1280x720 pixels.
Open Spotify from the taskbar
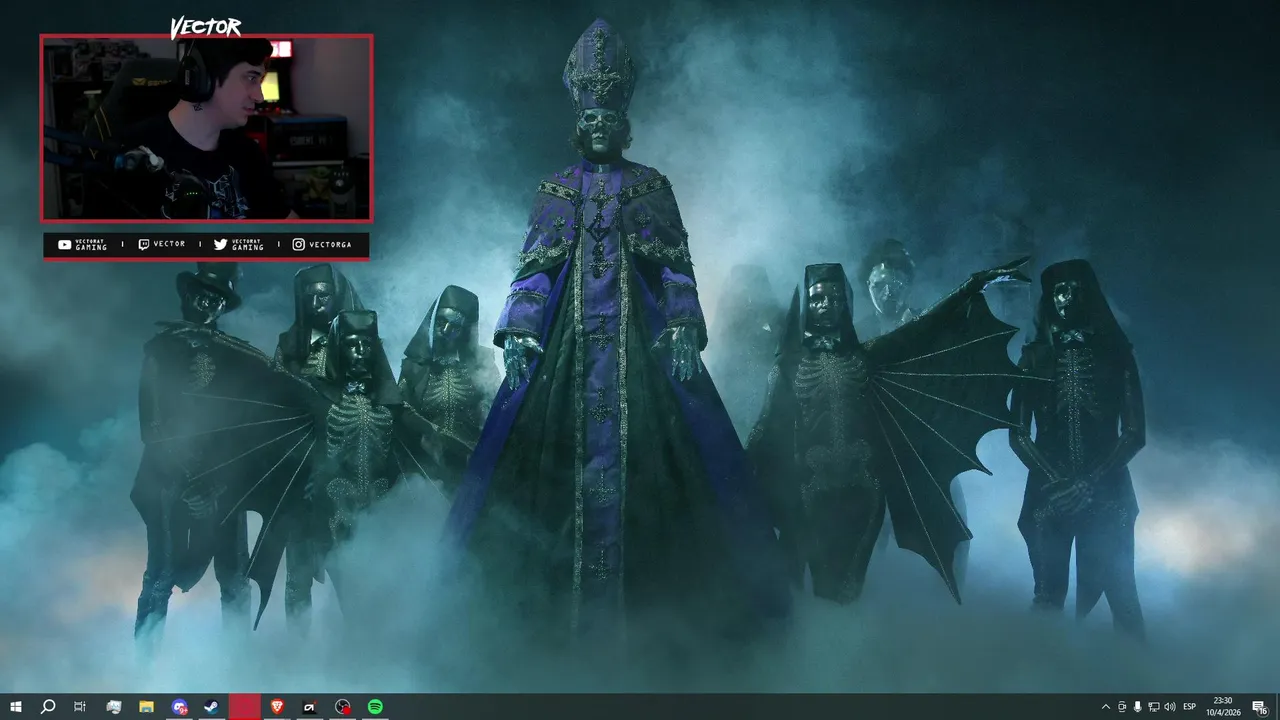375,707
